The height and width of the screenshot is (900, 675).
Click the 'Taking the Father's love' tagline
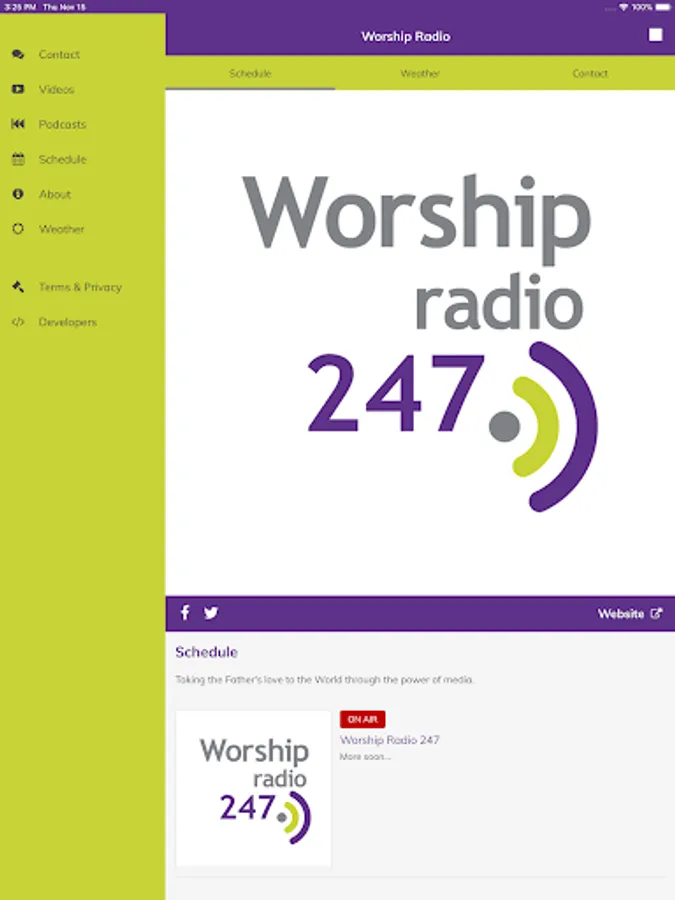(324, 680)
